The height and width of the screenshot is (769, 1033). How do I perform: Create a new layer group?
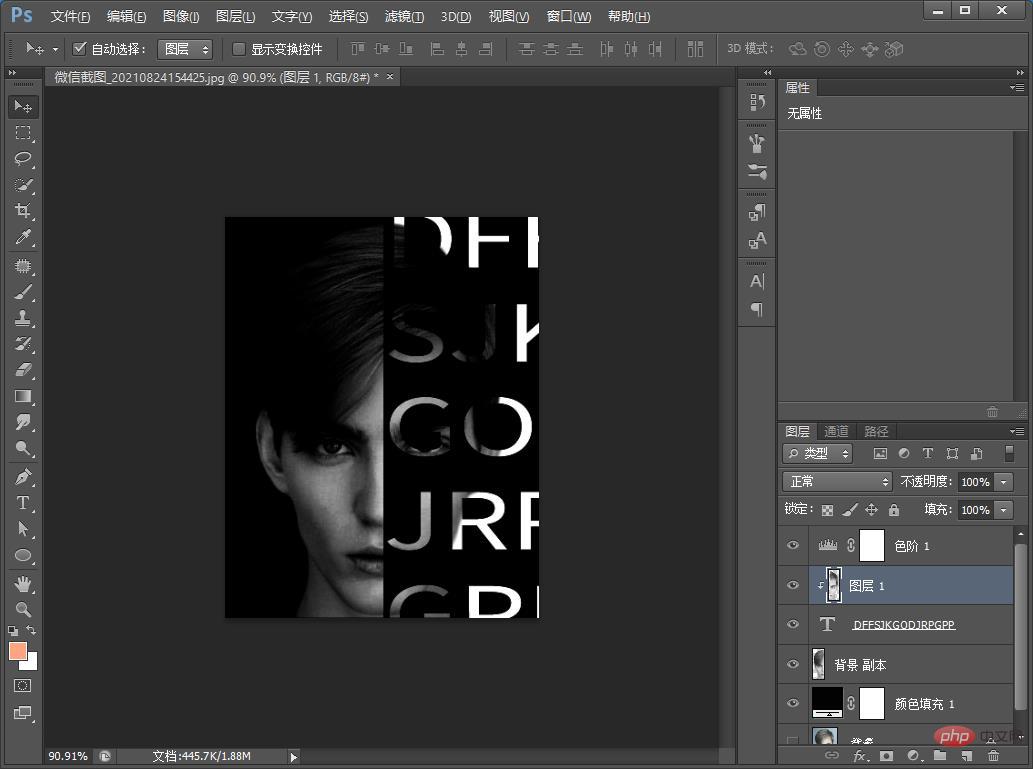coord(939,756)
